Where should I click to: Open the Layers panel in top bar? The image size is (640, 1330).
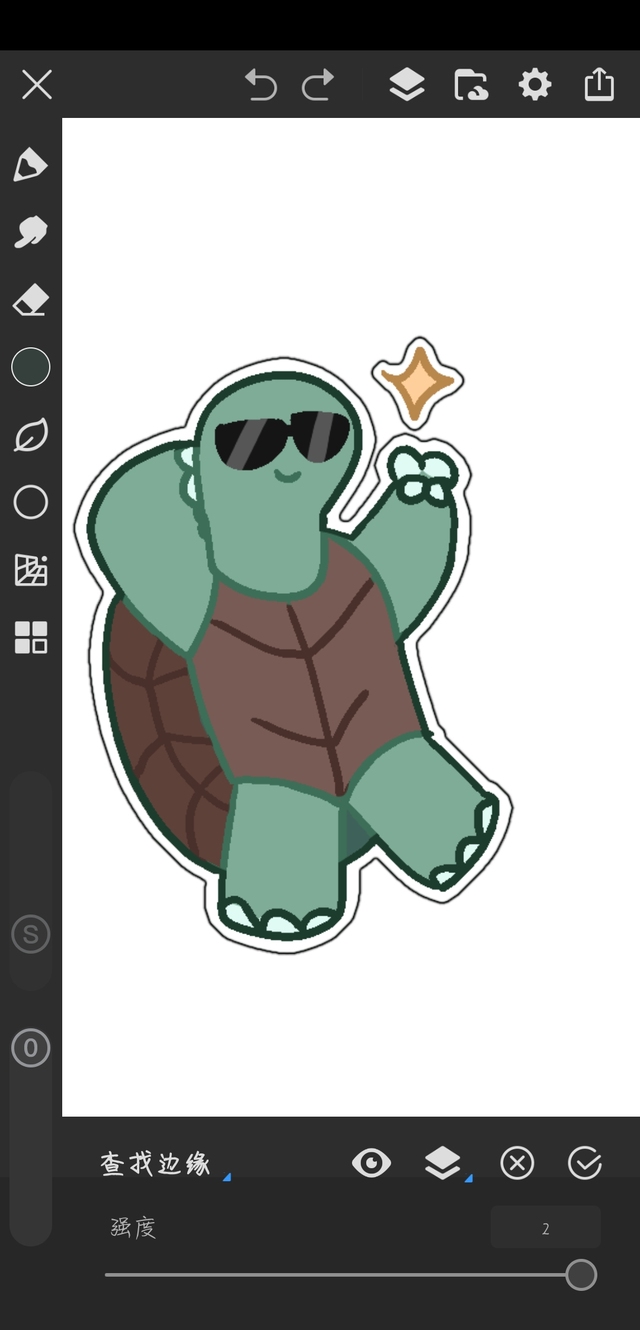pos(407,85)
